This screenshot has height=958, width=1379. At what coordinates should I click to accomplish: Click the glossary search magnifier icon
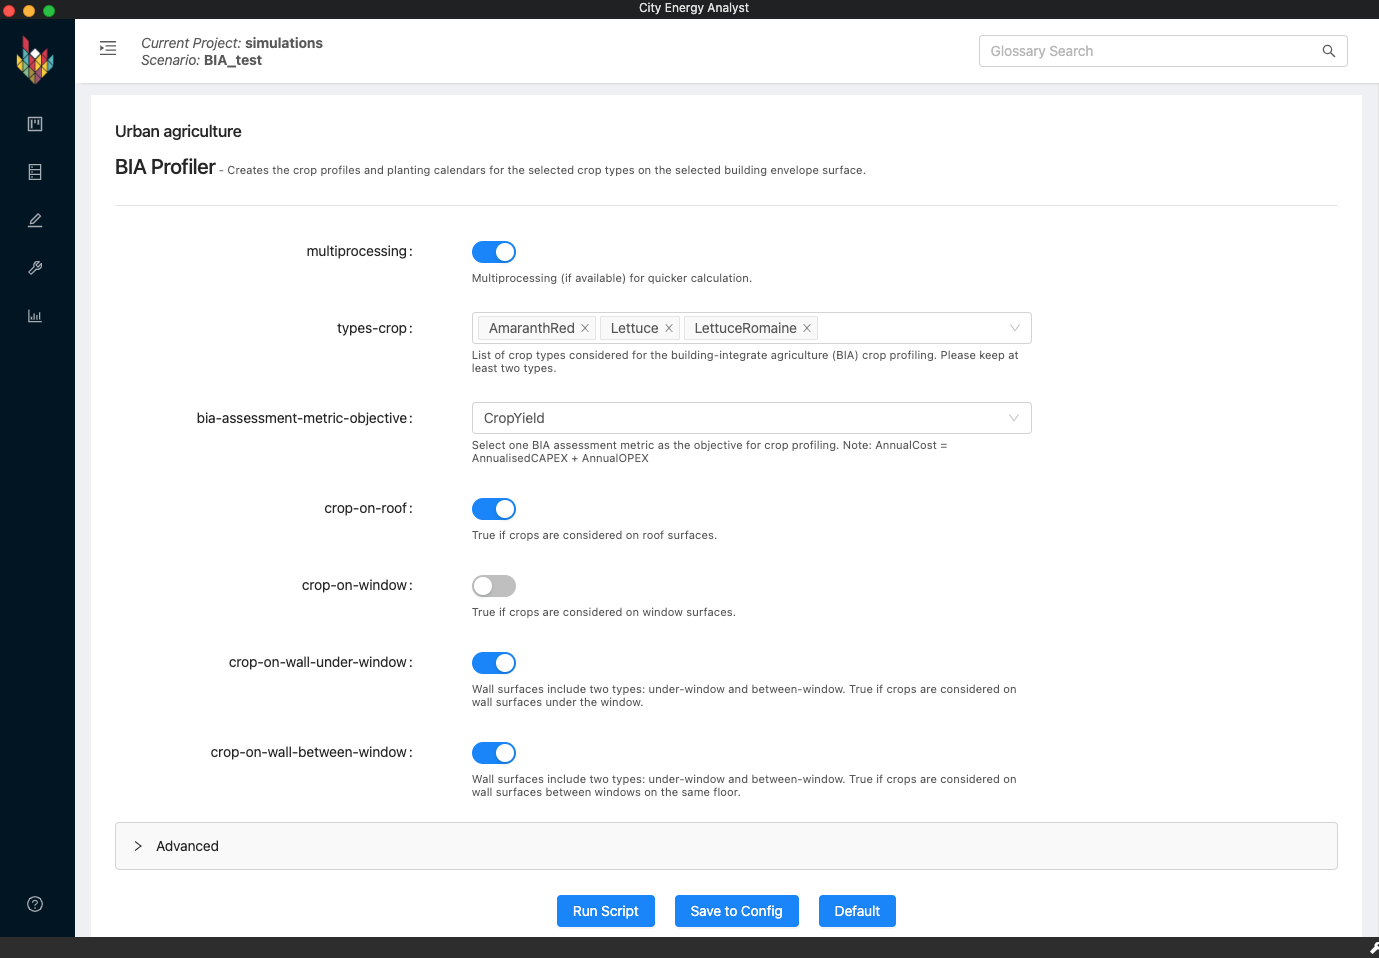click(x=1329, y=51)
